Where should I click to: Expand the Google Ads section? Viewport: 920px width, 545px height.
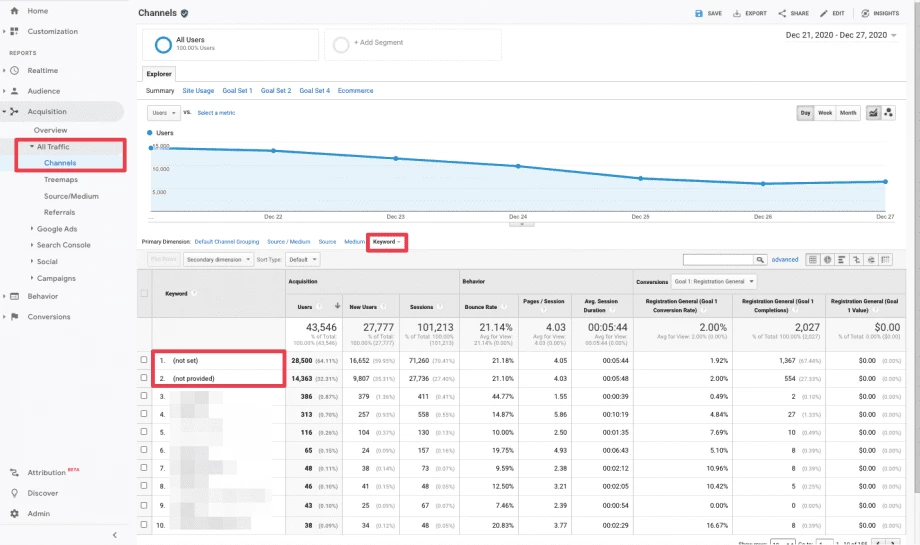point(32,229)
